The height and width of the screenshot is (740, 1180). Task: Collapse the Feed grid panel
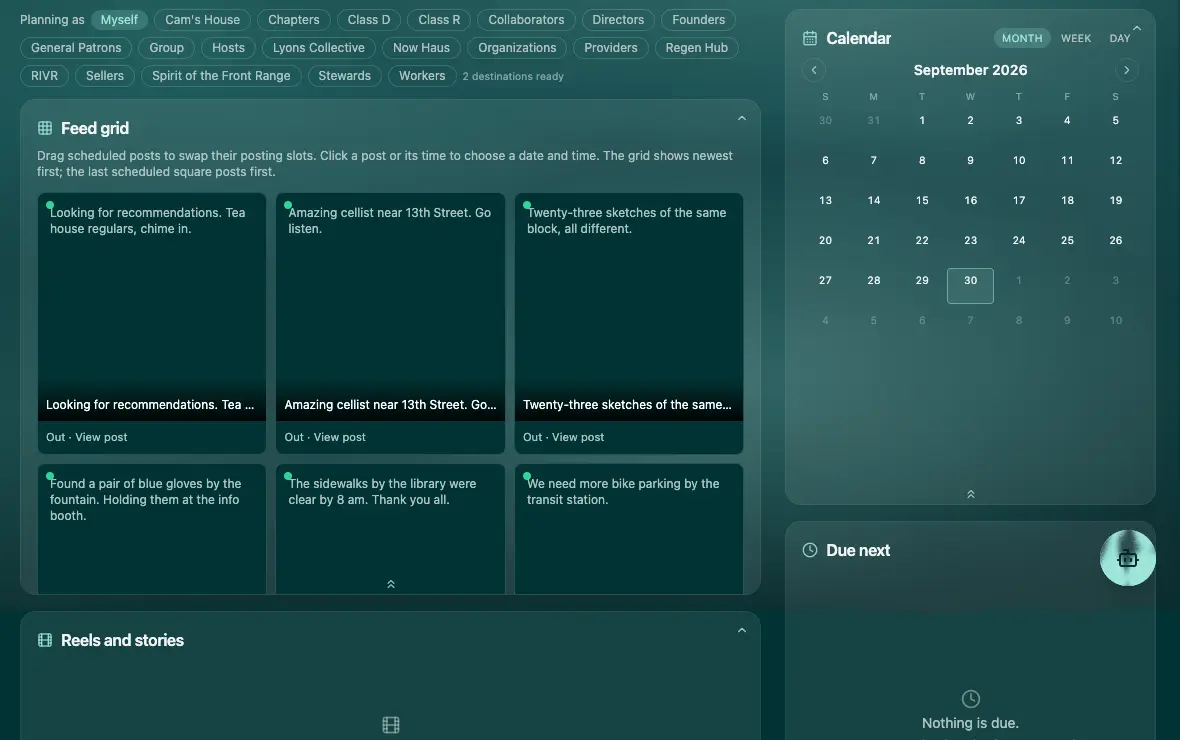tap(741, 119)
